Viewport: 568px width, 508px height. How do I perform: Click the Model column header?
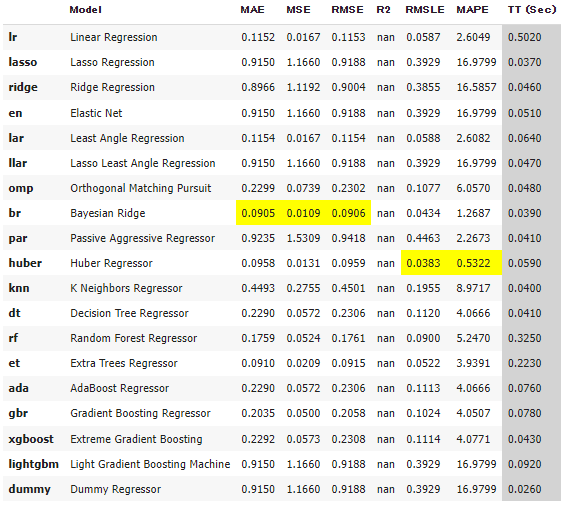pyautogui.click(x=85, y=10)
